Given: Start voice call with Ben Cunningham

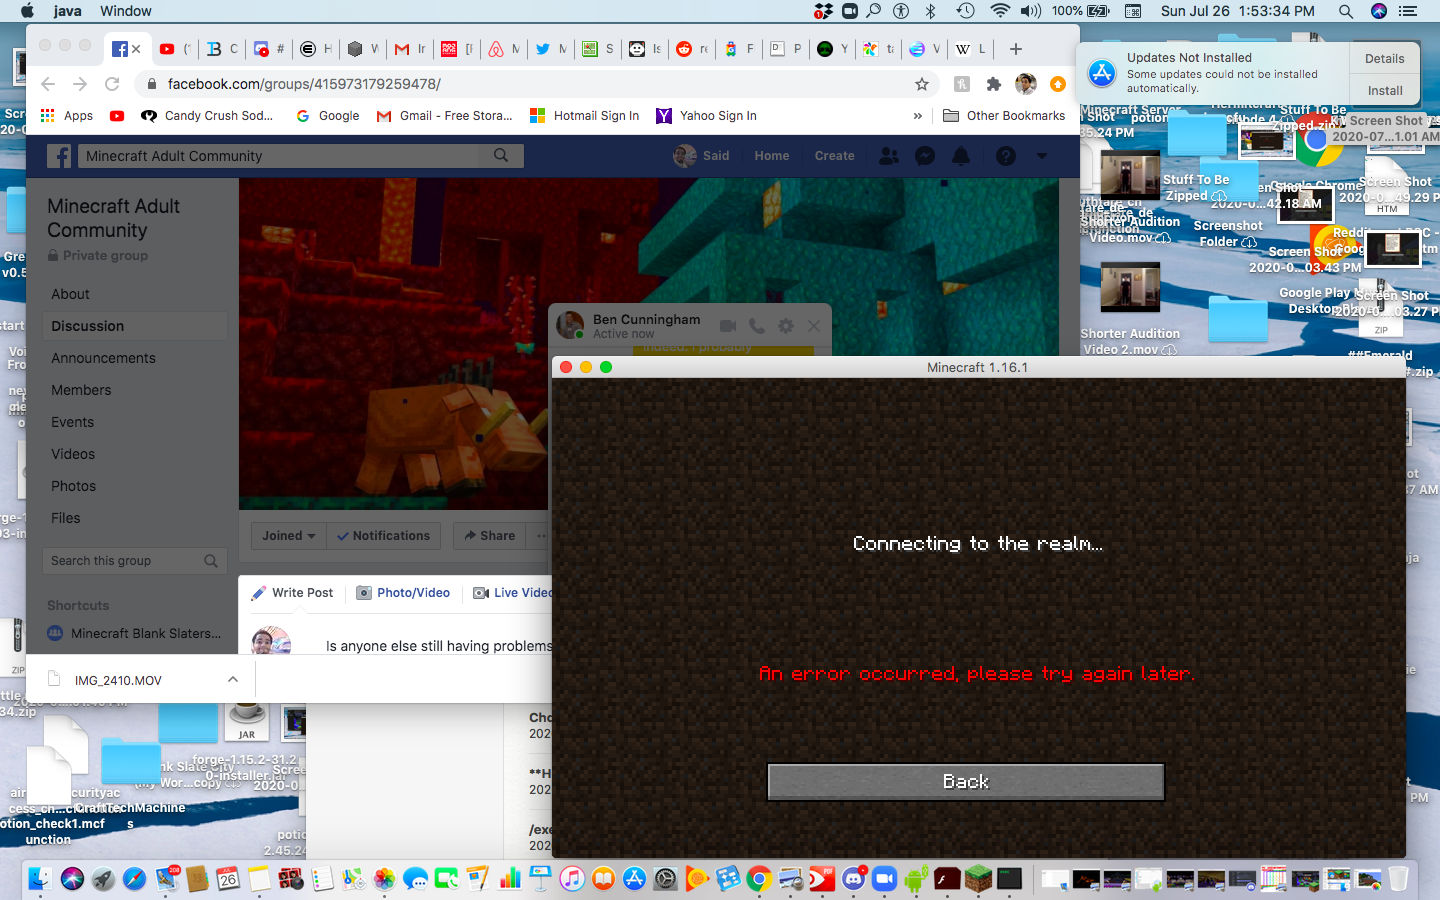Looking at the screenshot, I should pos(757,326).
